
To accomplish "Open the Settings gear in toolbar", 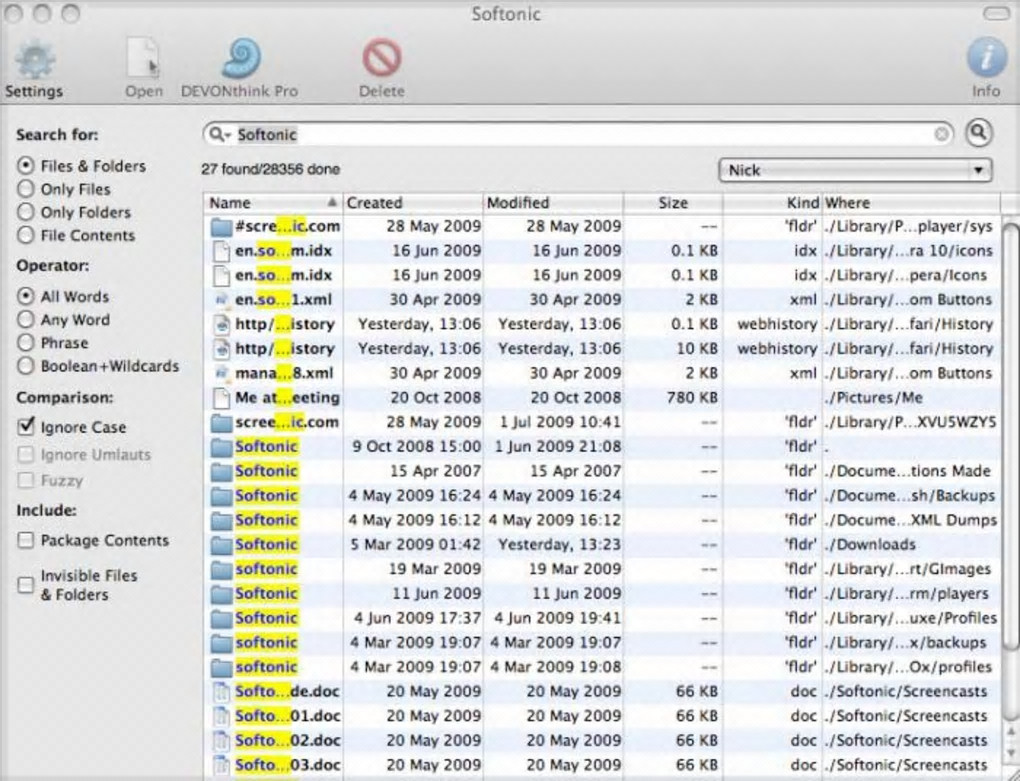I will point(34,59).
